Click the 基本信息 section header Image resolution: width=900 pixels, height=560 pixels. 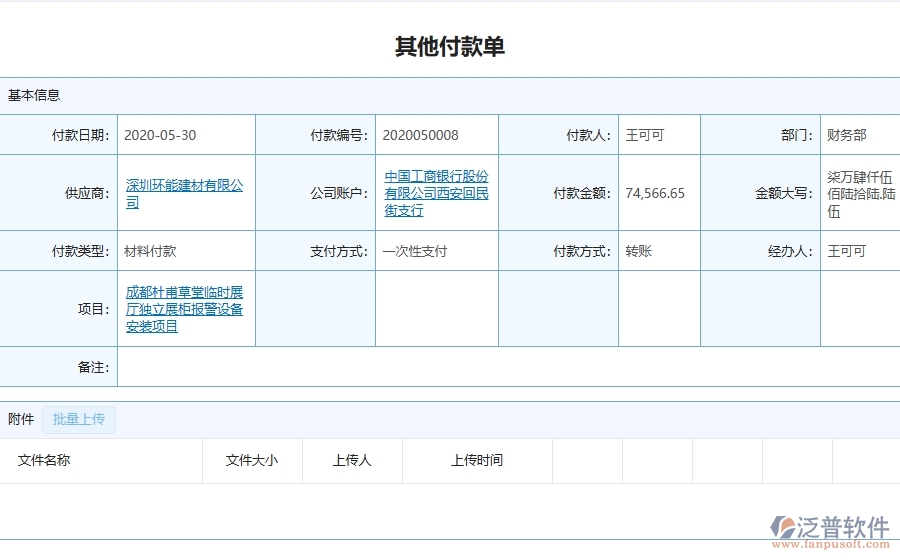34,95
